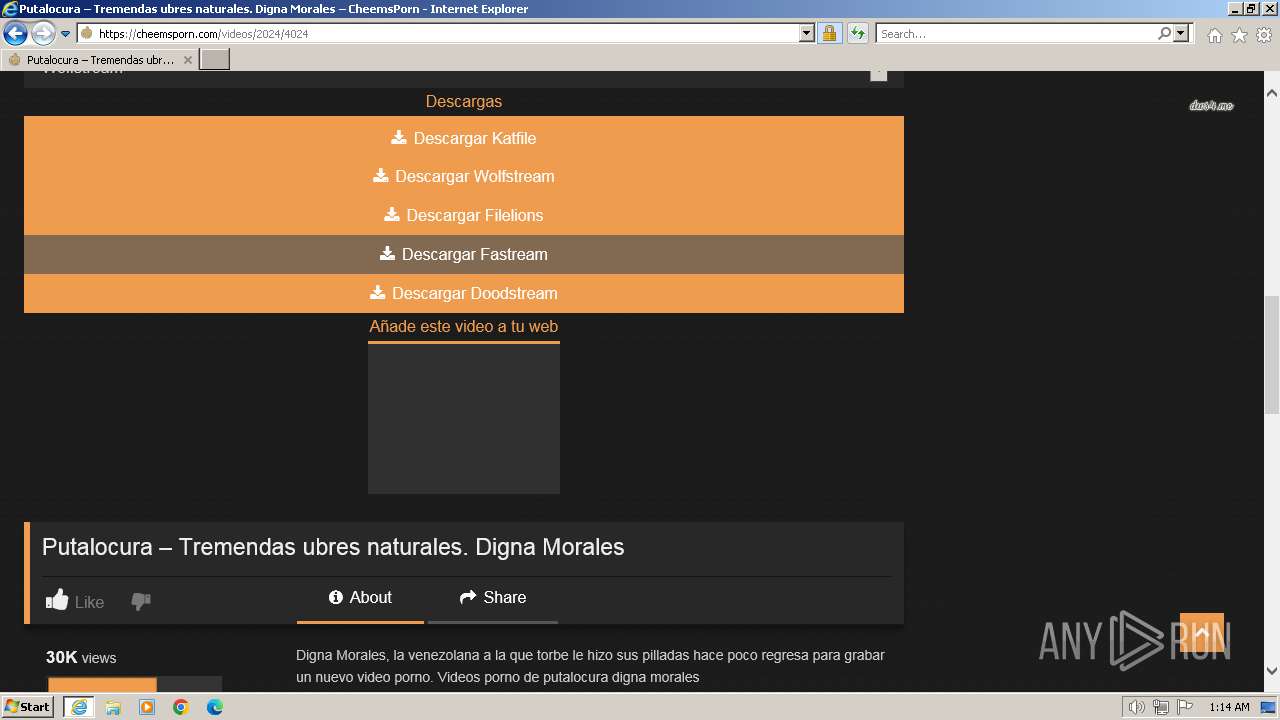1280x720 pixels.
Task: Click Descargar Filelions download link
Action: (464, 215)
